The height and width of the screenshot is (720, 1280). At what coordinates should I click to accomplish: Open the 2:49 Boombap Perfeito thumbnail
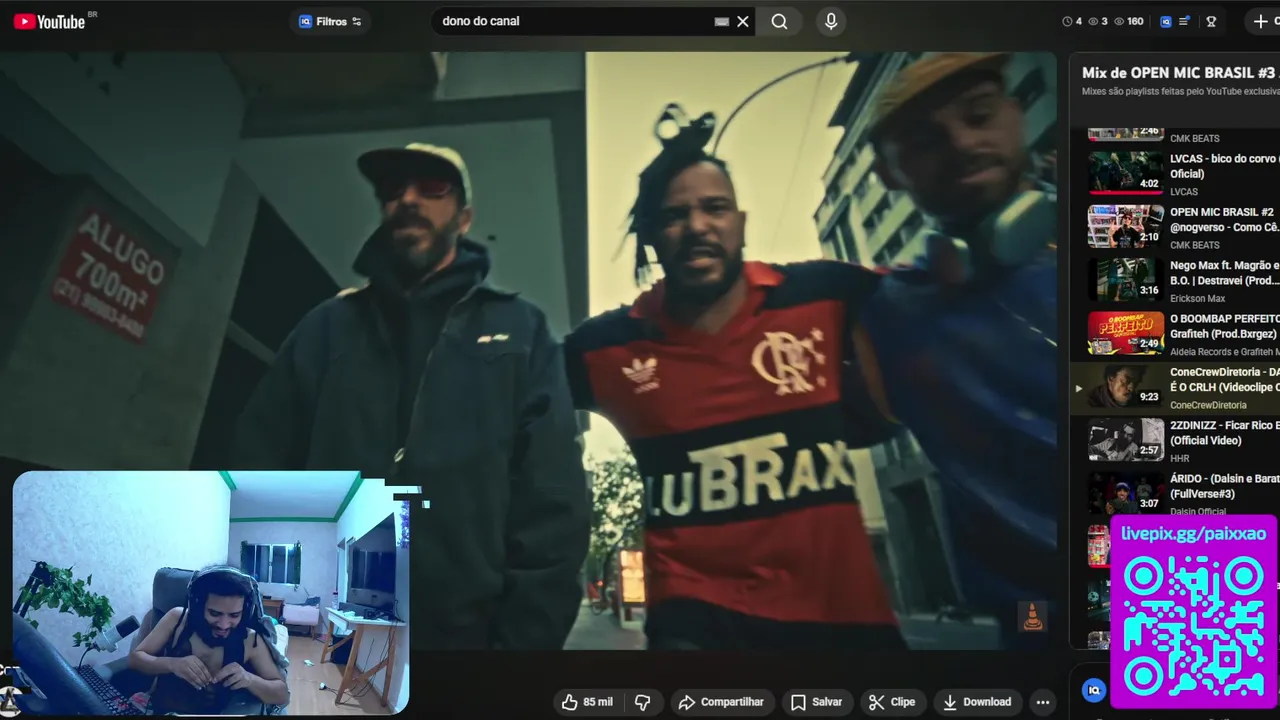pyautogui.click(x=1126, y=333)
